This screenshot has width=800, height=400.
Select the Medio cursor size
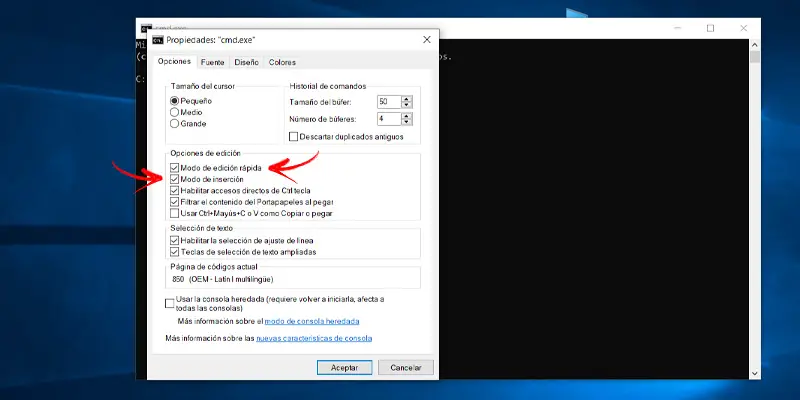point(174,112)
